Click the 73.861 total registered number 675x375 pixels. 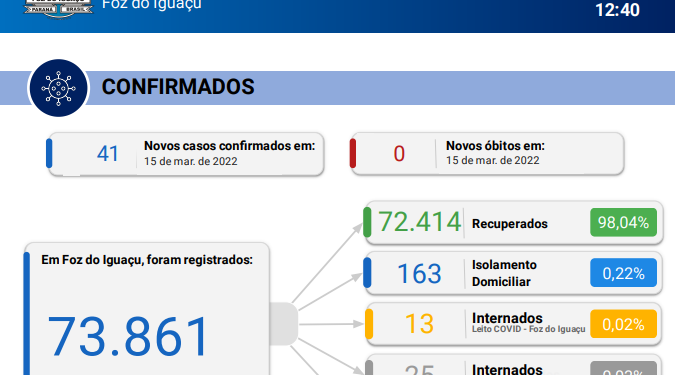tap(128, 337)
